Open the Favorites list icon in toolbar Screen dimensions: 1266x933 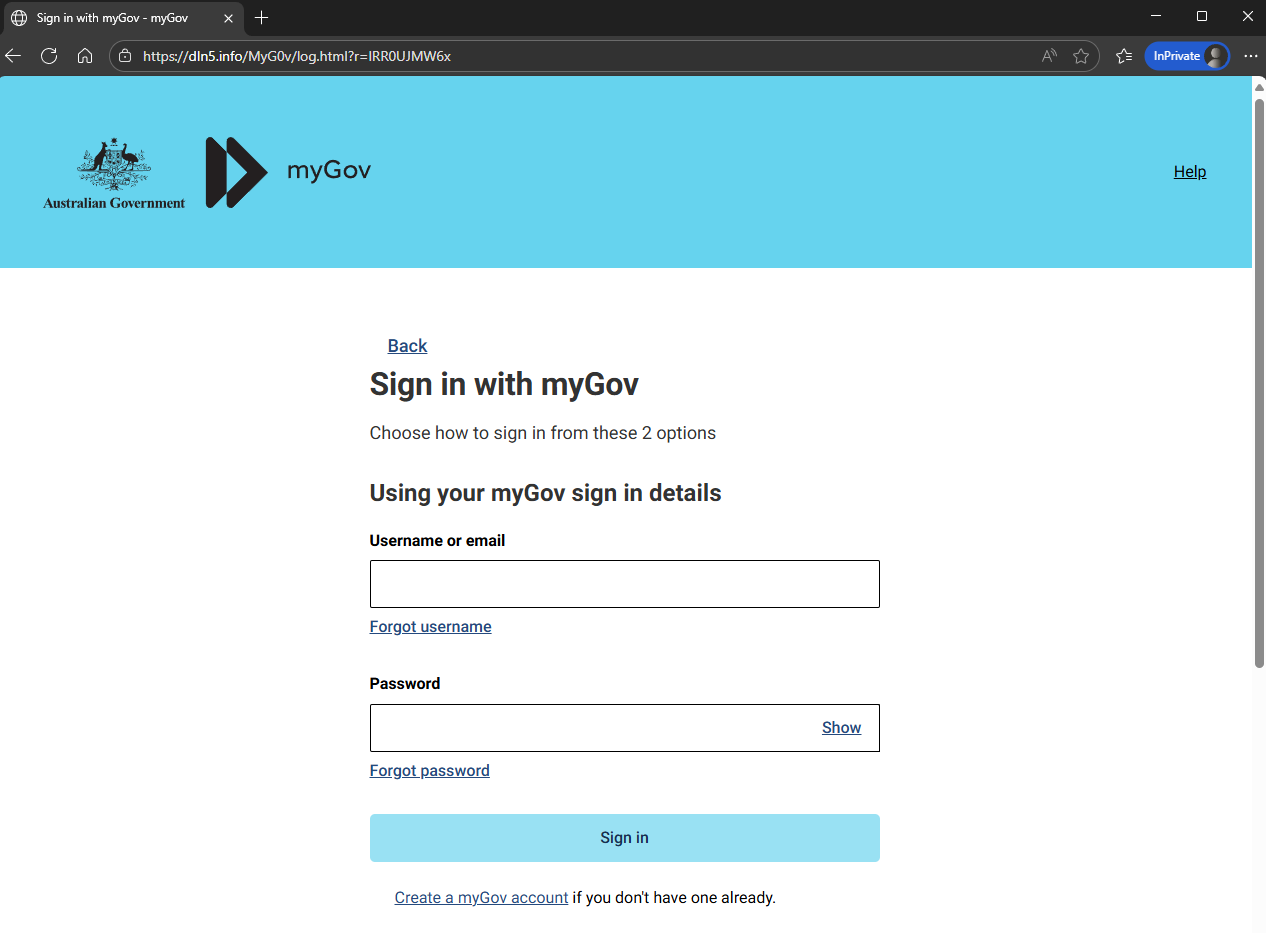click(x=1124, y=56)
